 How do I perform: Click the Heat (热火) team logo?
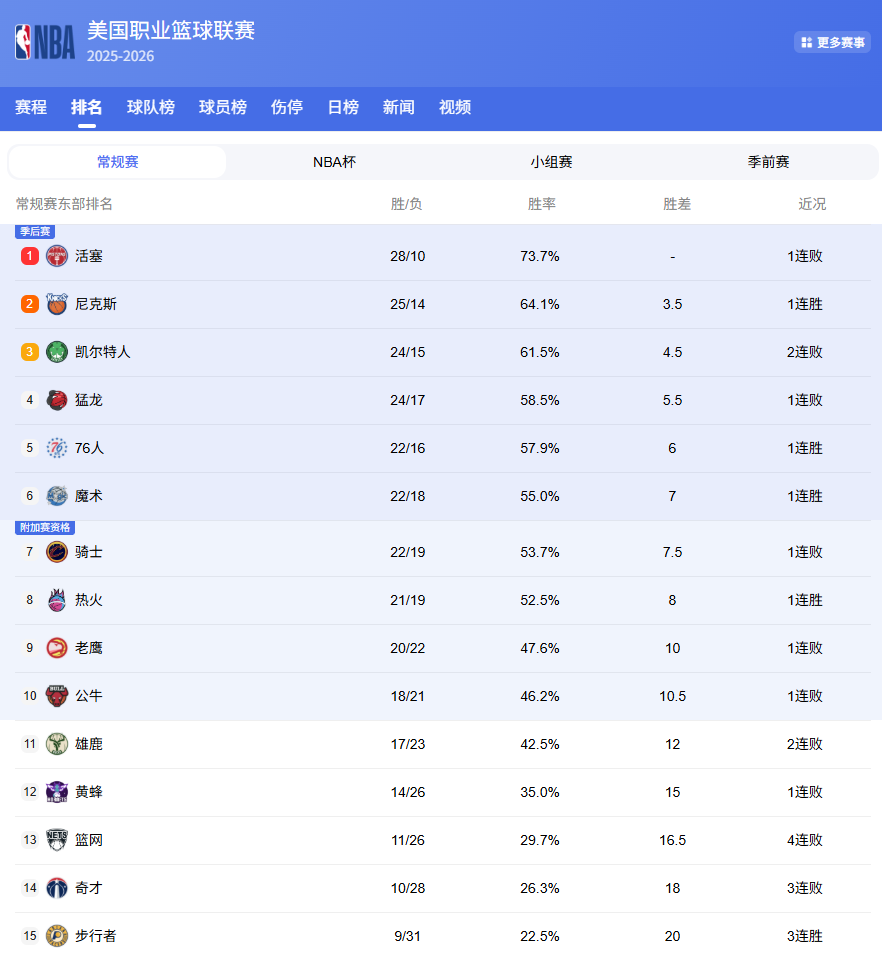(57, 600)
